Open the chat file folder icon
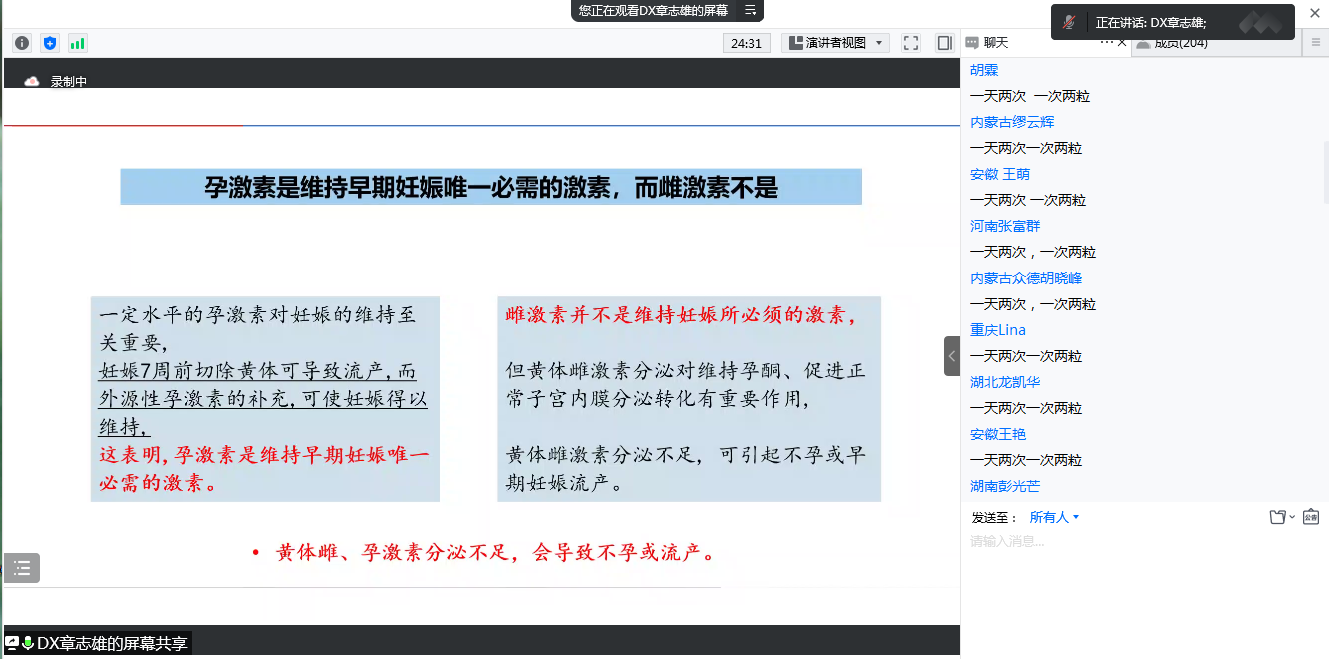 (1277, 517)
